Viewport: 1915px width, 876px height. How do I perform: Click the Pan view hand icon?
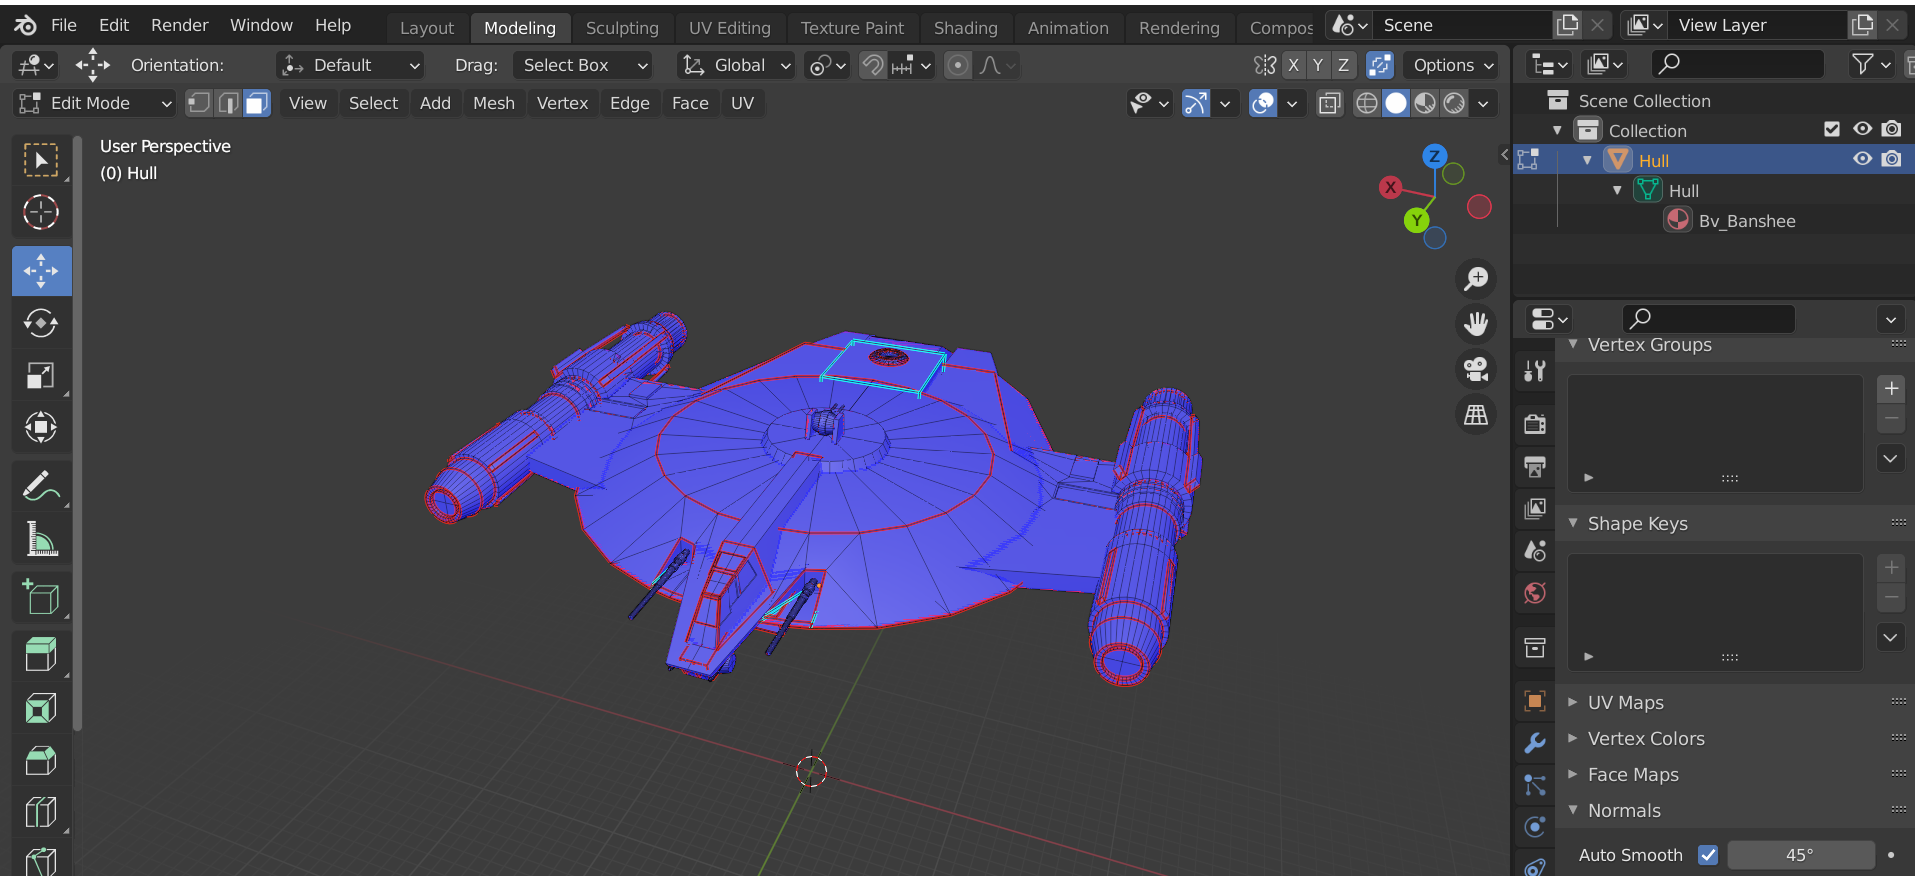pos(1476,323)
